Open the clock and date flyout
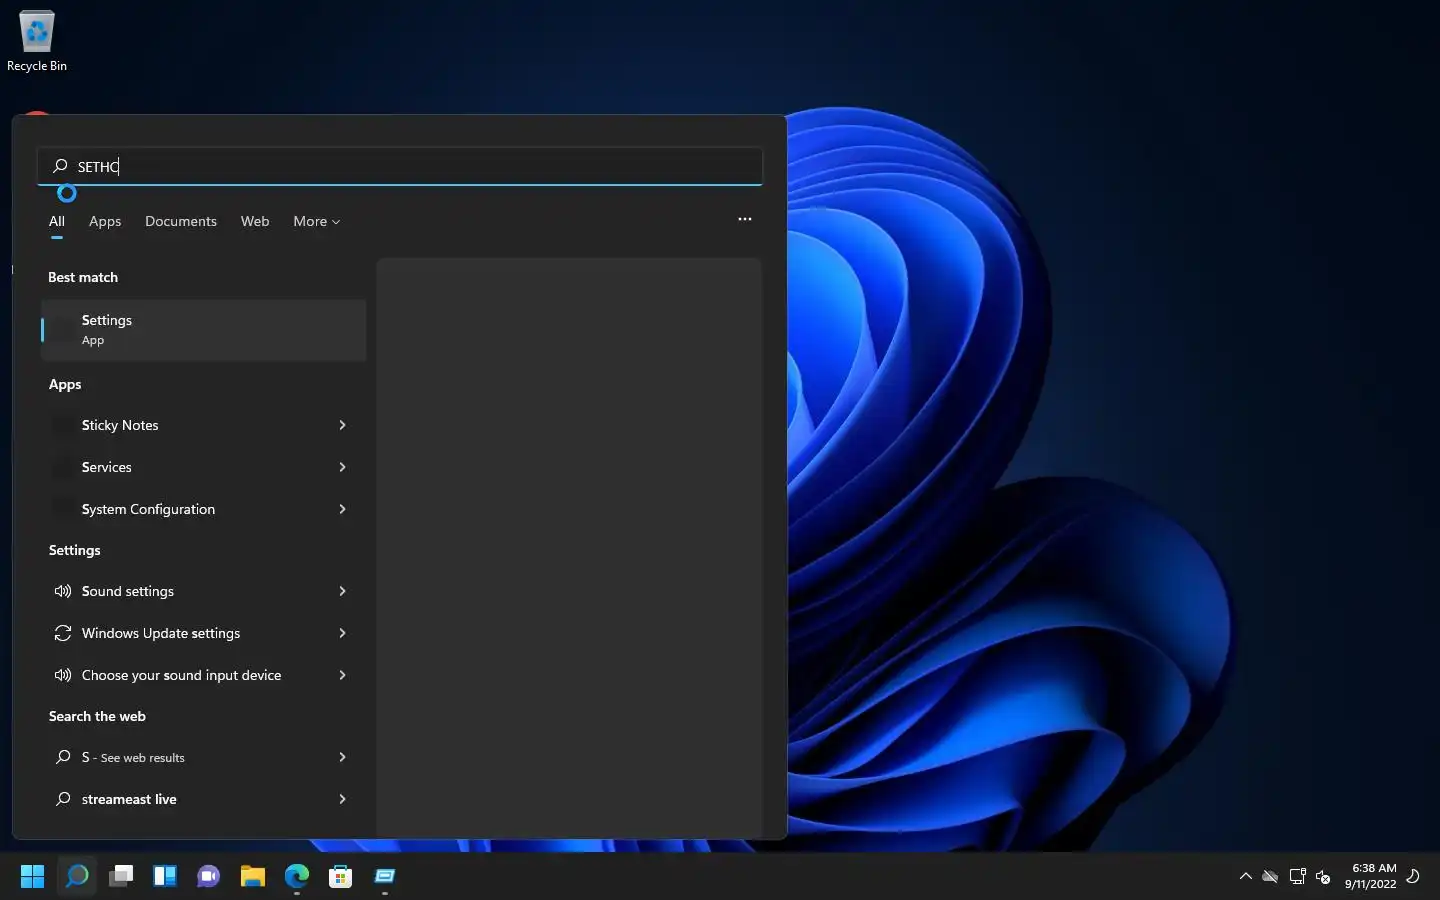This screenshot has height=900, width=1440. pyautogui.click(x=1370, y=876)
